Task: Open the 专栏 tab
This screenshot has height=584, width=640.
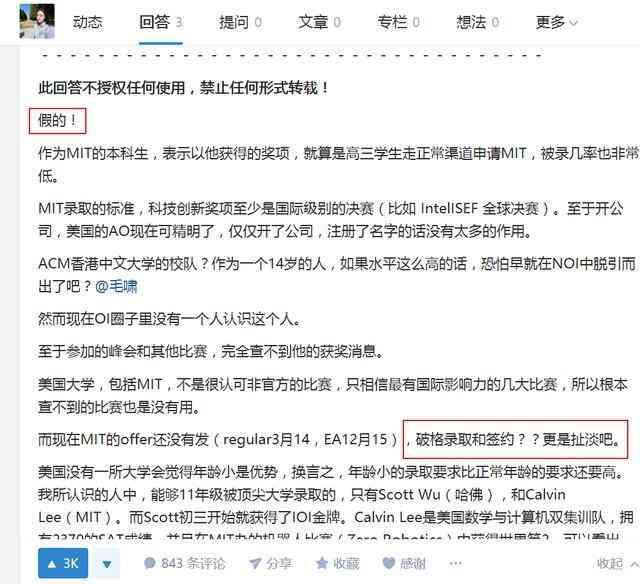Action: 398,22
